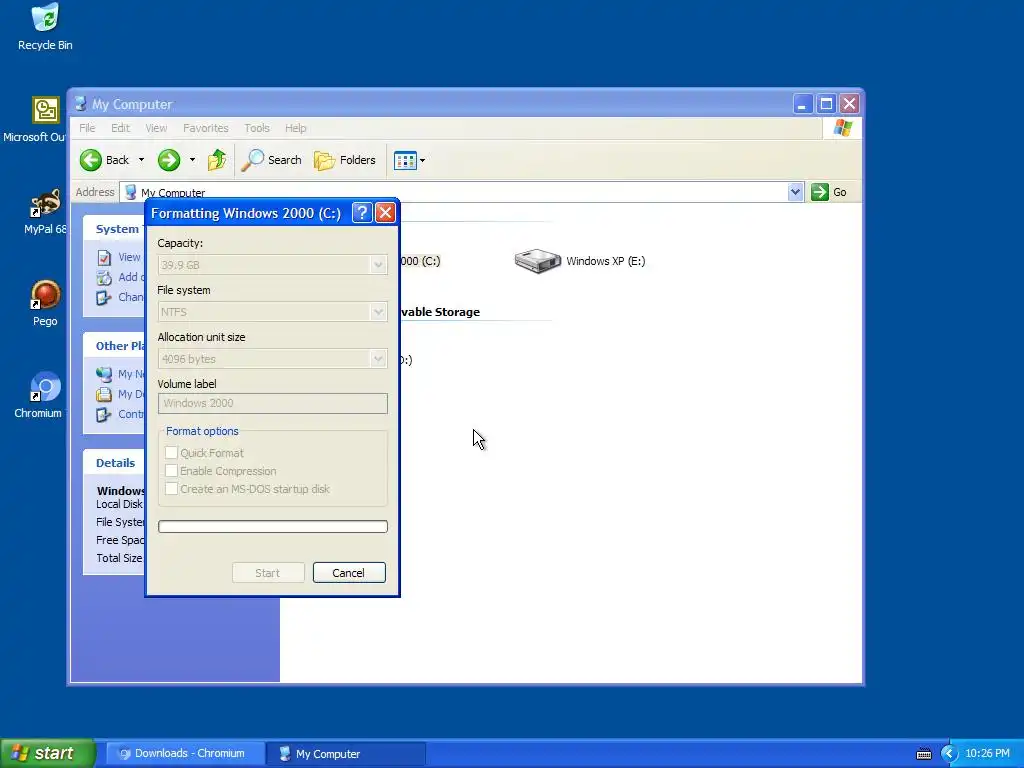Click the My Computer title bar icon
This screenshot has width=1024, height=768.
[x=80, y=104]
